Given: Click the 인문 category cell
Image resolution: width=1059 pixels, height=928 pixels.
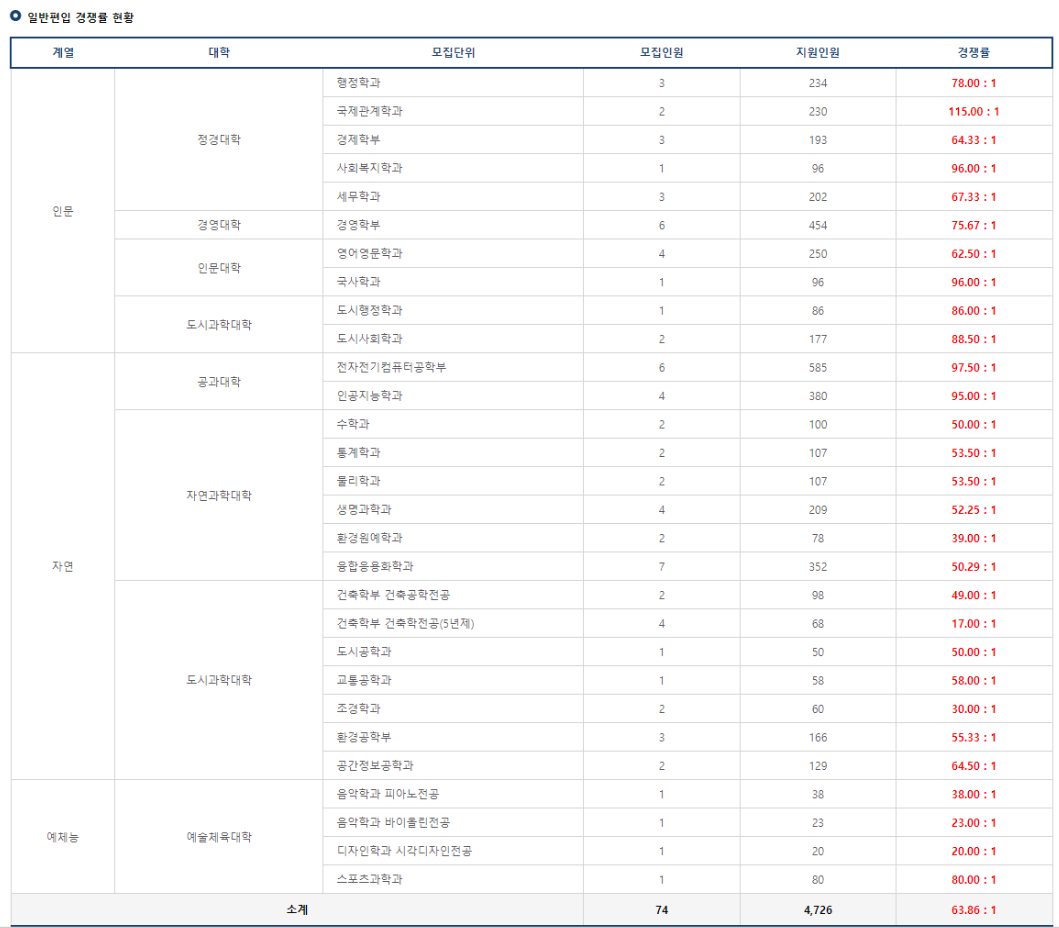Looking at the screenshot, I should (x=63, y=211).
